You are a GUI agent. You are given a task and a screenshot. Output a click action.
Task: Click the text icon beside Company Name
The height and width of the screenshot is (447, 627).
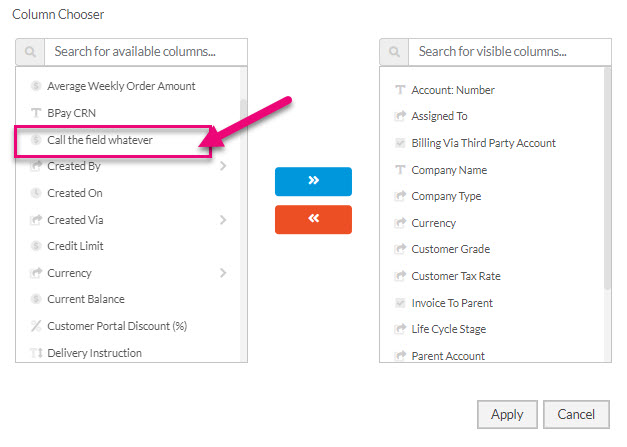(400, 170)
